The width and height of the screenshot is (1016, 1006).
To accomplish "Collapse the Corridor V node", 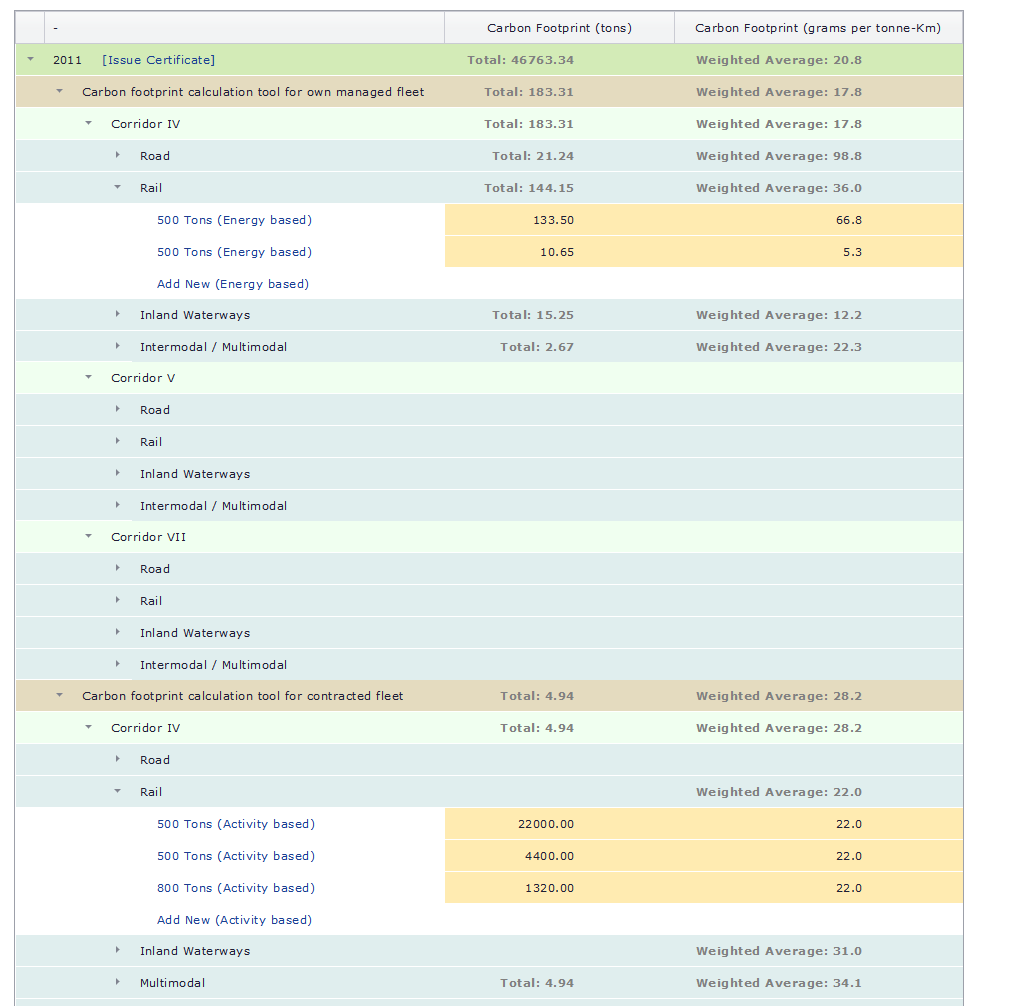I will (88, 378).
